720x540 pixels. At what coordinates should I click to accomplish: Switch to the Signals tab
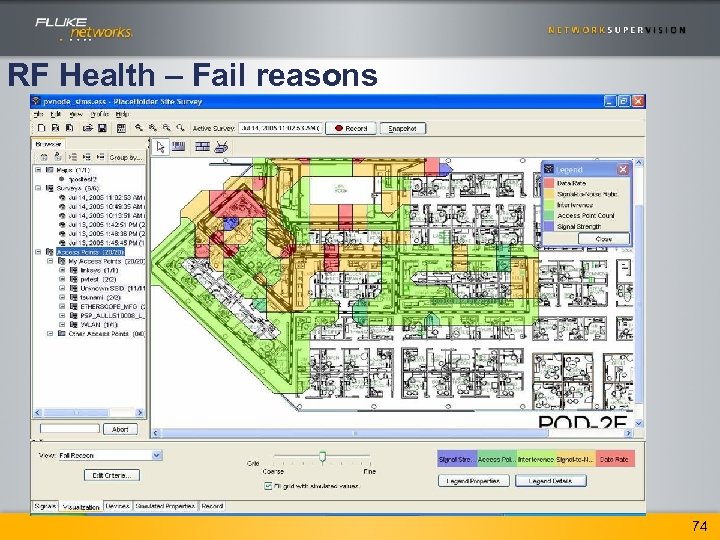tap(45, 506)
